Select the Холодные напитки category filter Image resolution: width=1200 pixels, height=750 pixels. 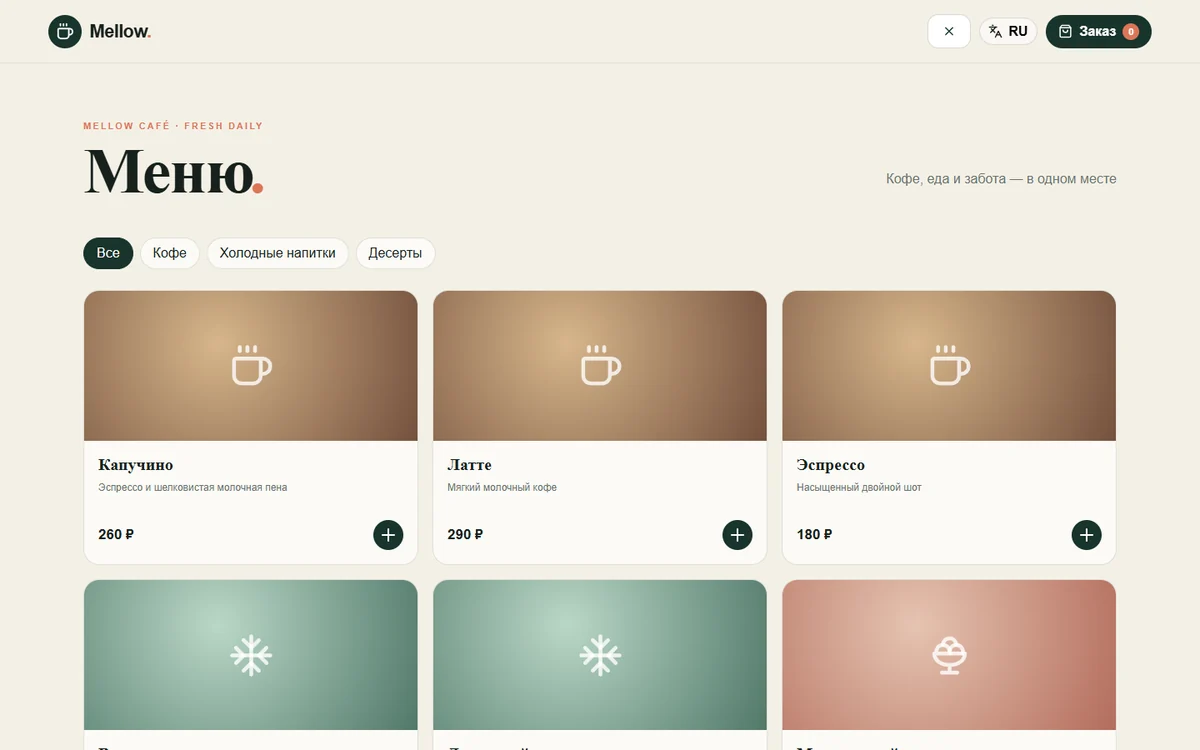click(278, 253)
